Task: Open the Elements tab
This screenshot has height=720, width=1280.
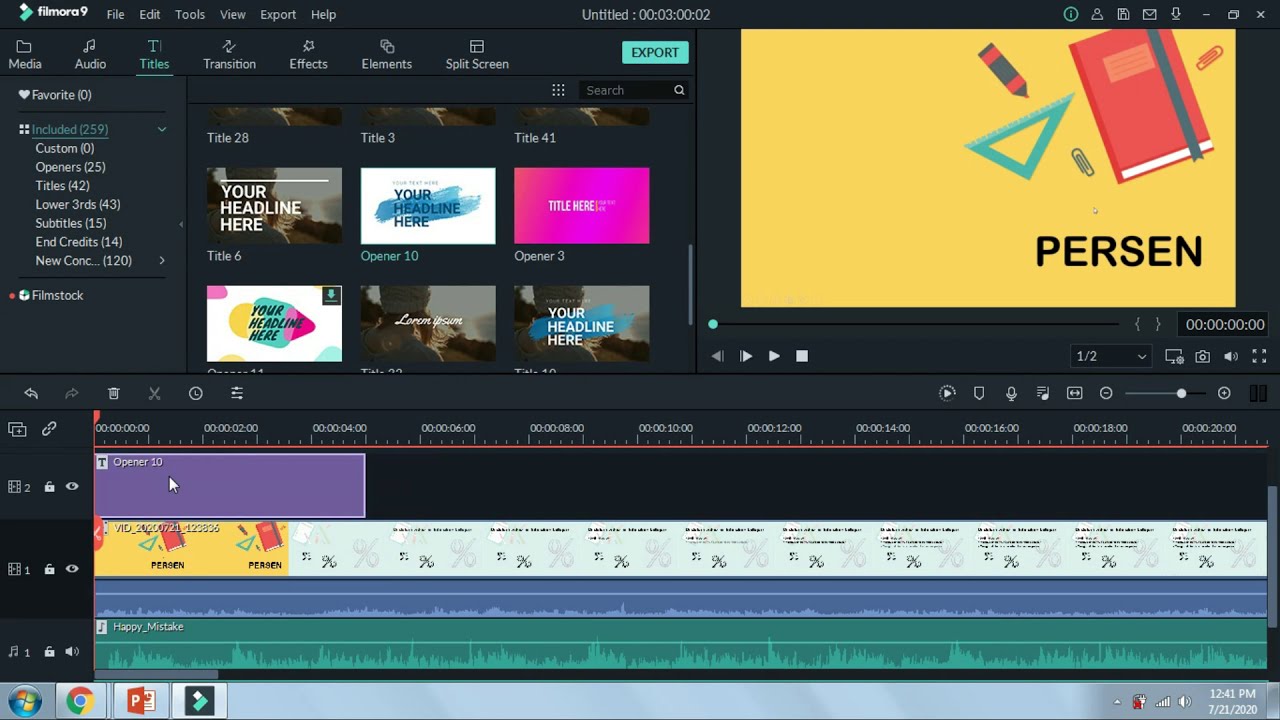Action: click(387, 55)
